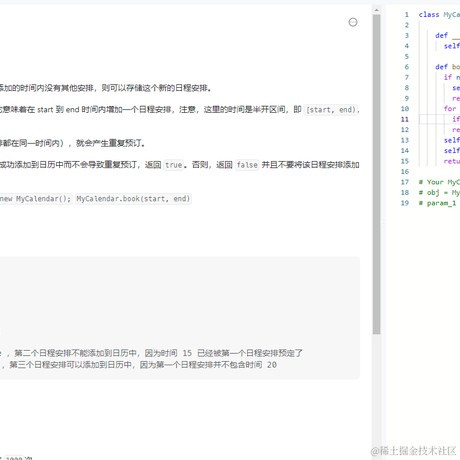Click example explanation text mentioning time 15
Image resolution: width=460 pixels, height=460 pixels.
click(x=151, y=353)
